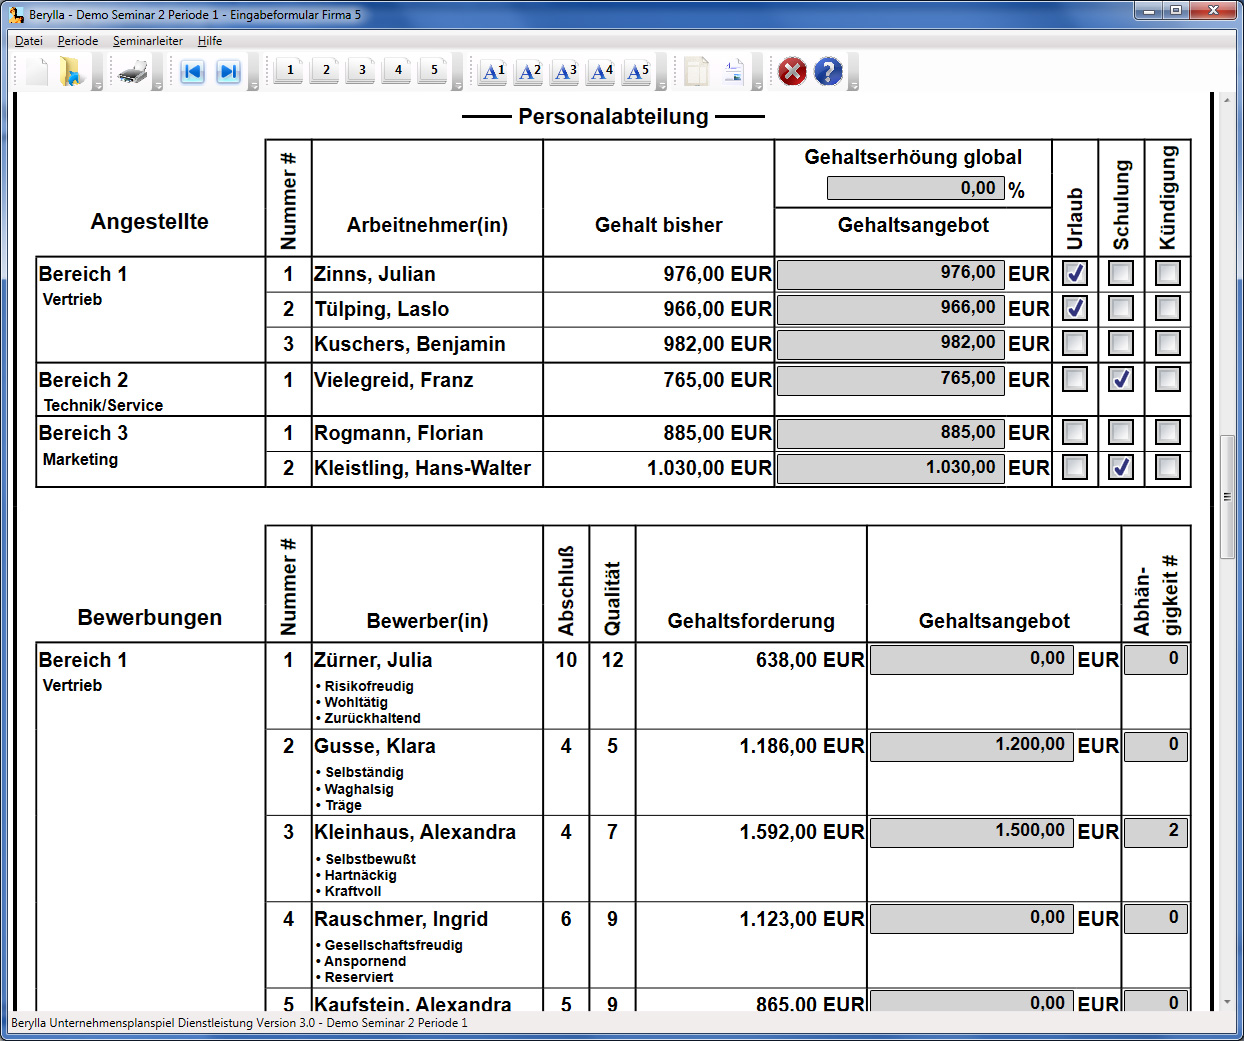Open toolbar options arrow after folder icon
The width and height of the screenshot is (1244, 1041).
click(x=97, y=86)
